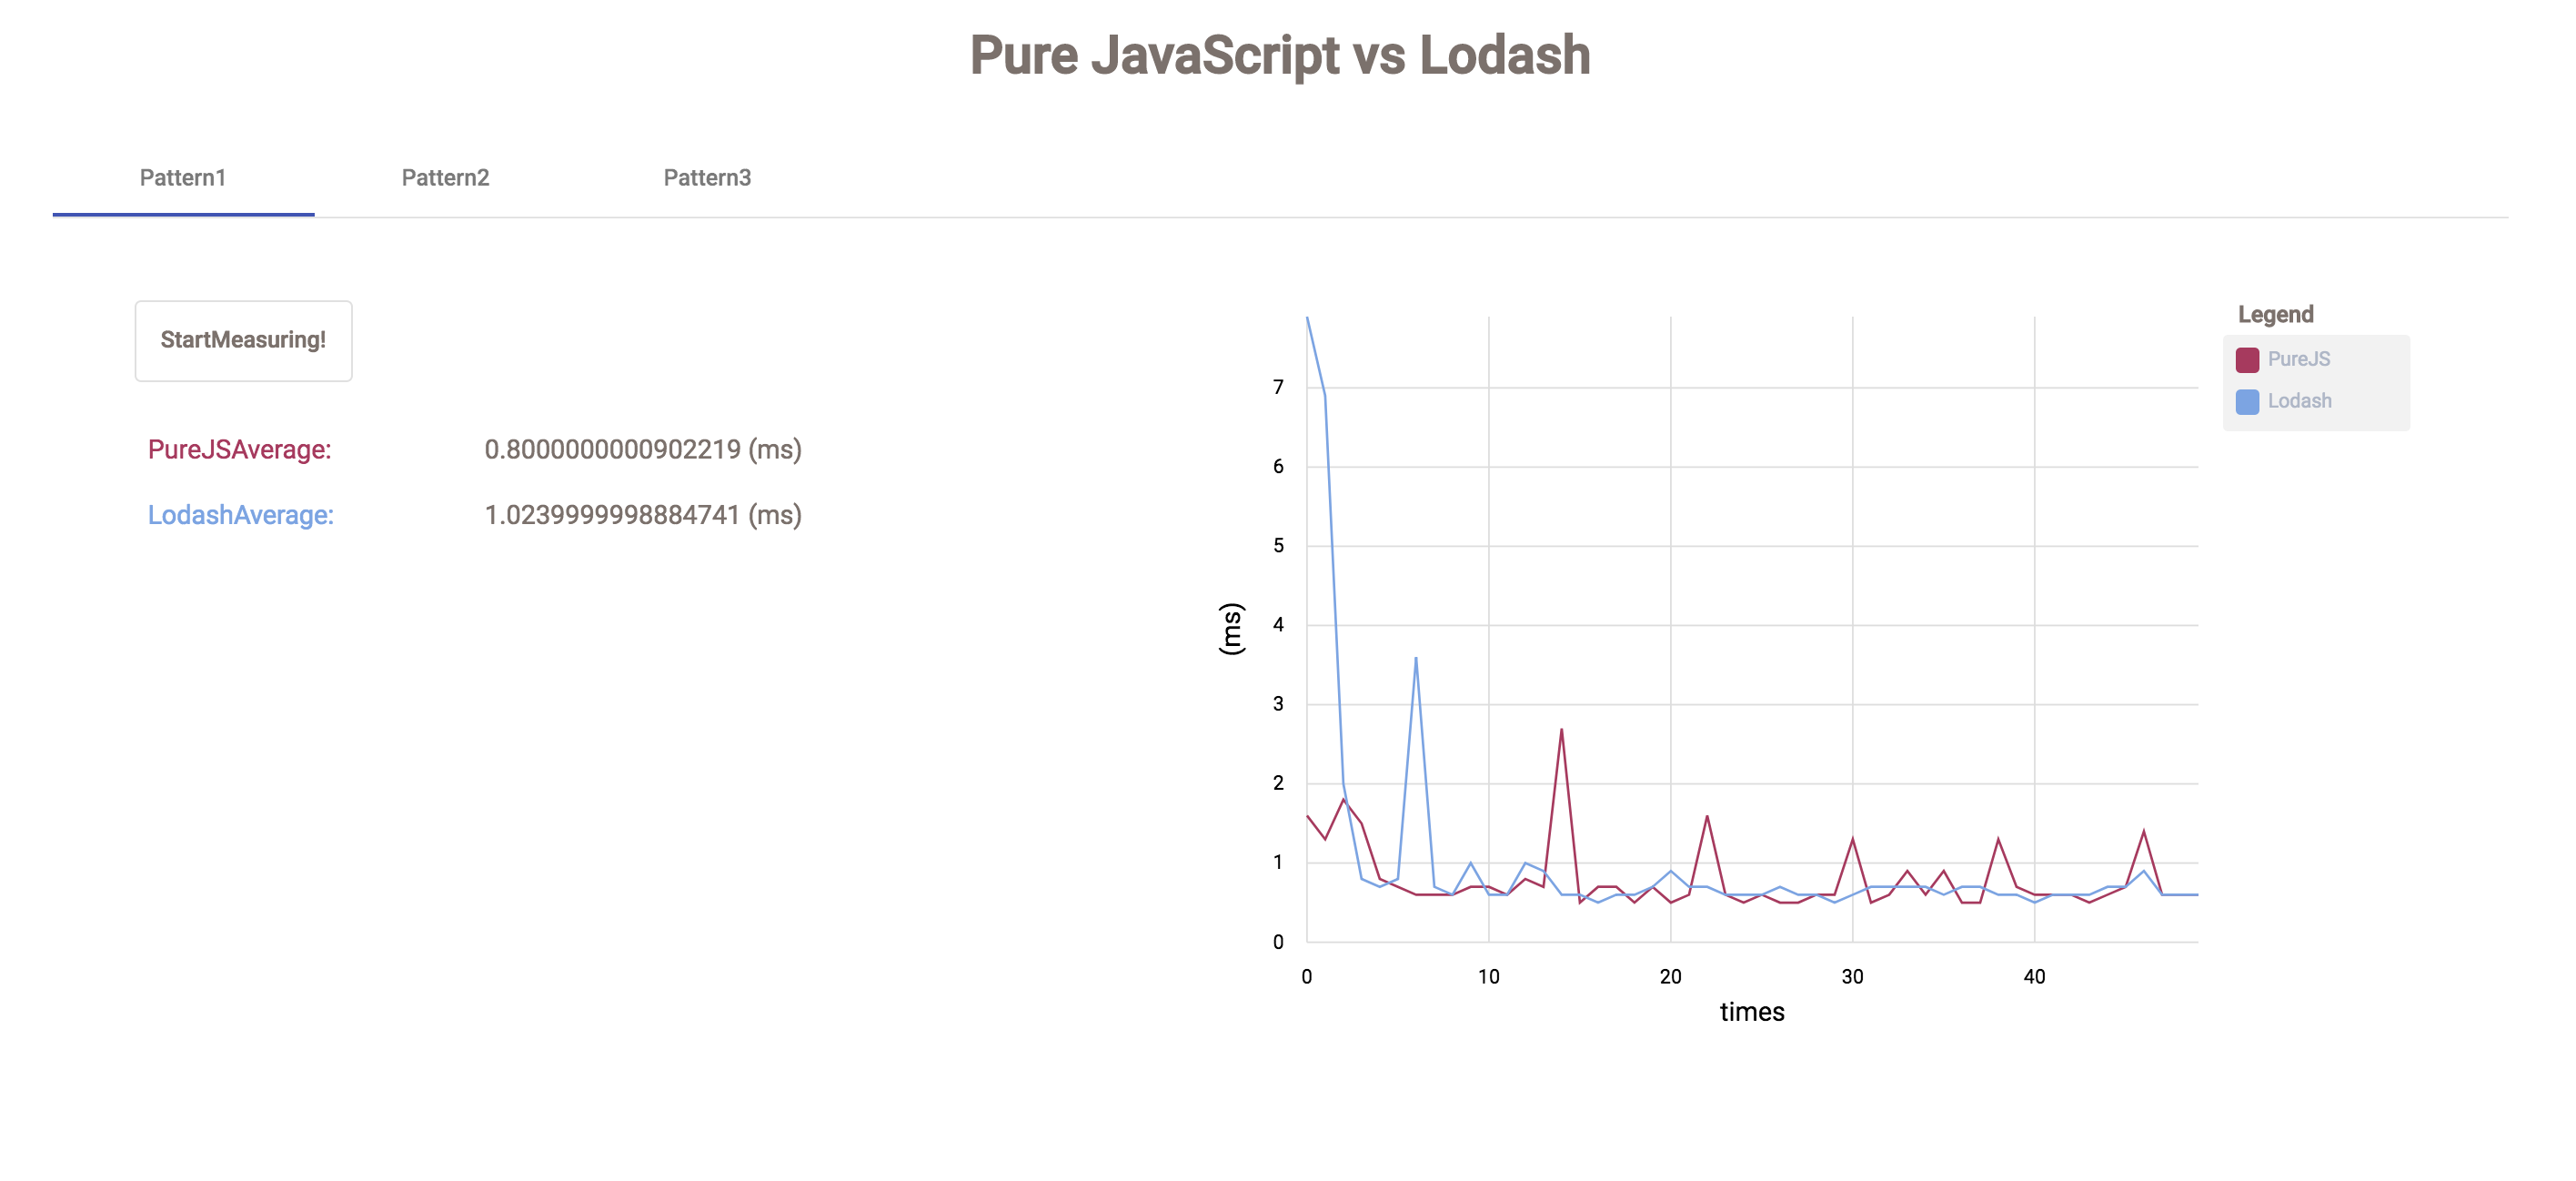The image size is (2576, 1181).
Task: Click y-axis tick label 3
Action: point(1278,704)
